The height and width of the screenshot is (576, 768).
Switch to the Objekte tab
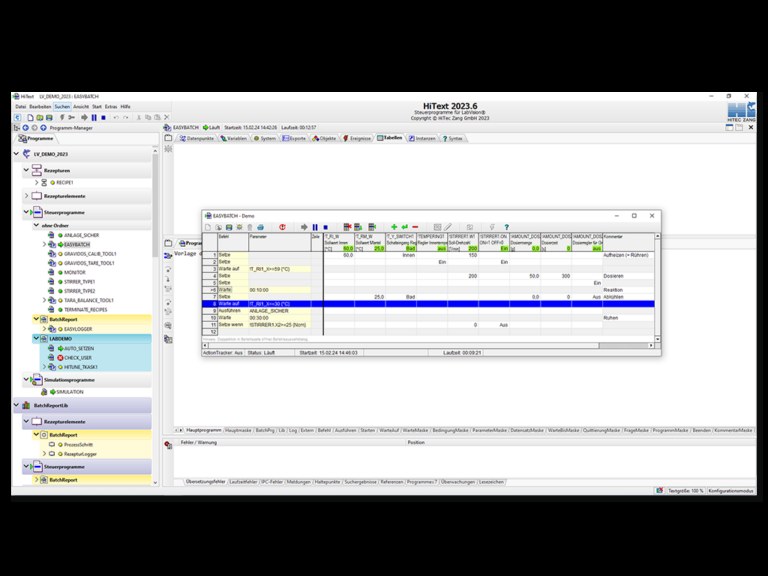pos(324,139)
